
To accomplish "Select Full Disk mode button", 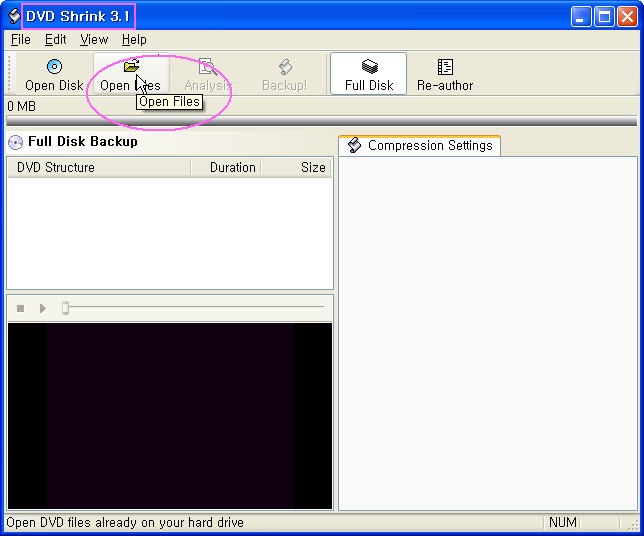I will tap(368, 74).
